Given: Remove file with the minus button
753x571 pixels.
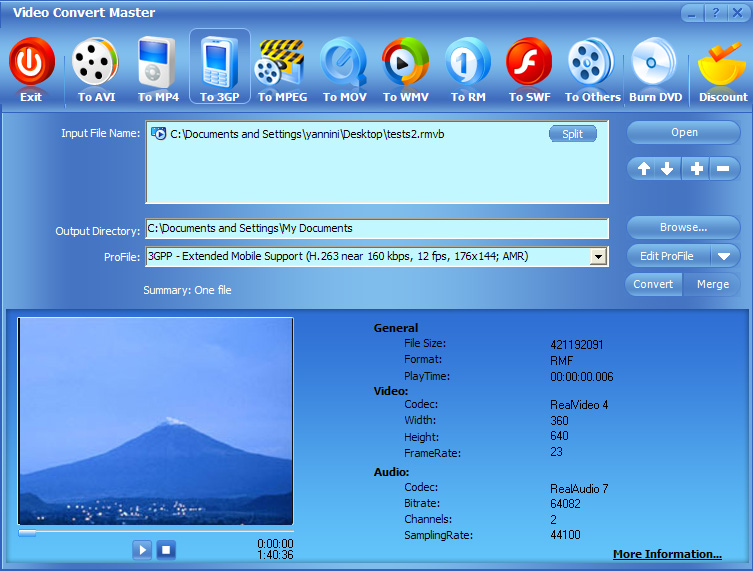Looking at the screenshot, I should [723, 169].
